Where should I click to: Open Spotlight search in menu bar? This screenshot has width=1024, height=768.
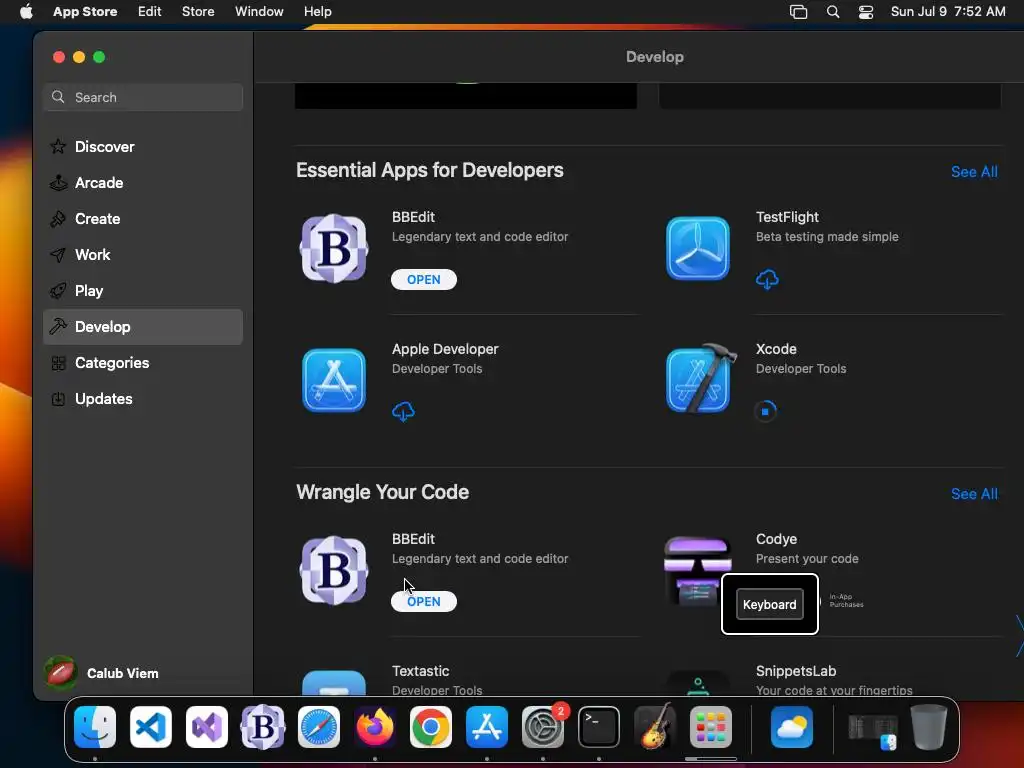pos(833,11)
